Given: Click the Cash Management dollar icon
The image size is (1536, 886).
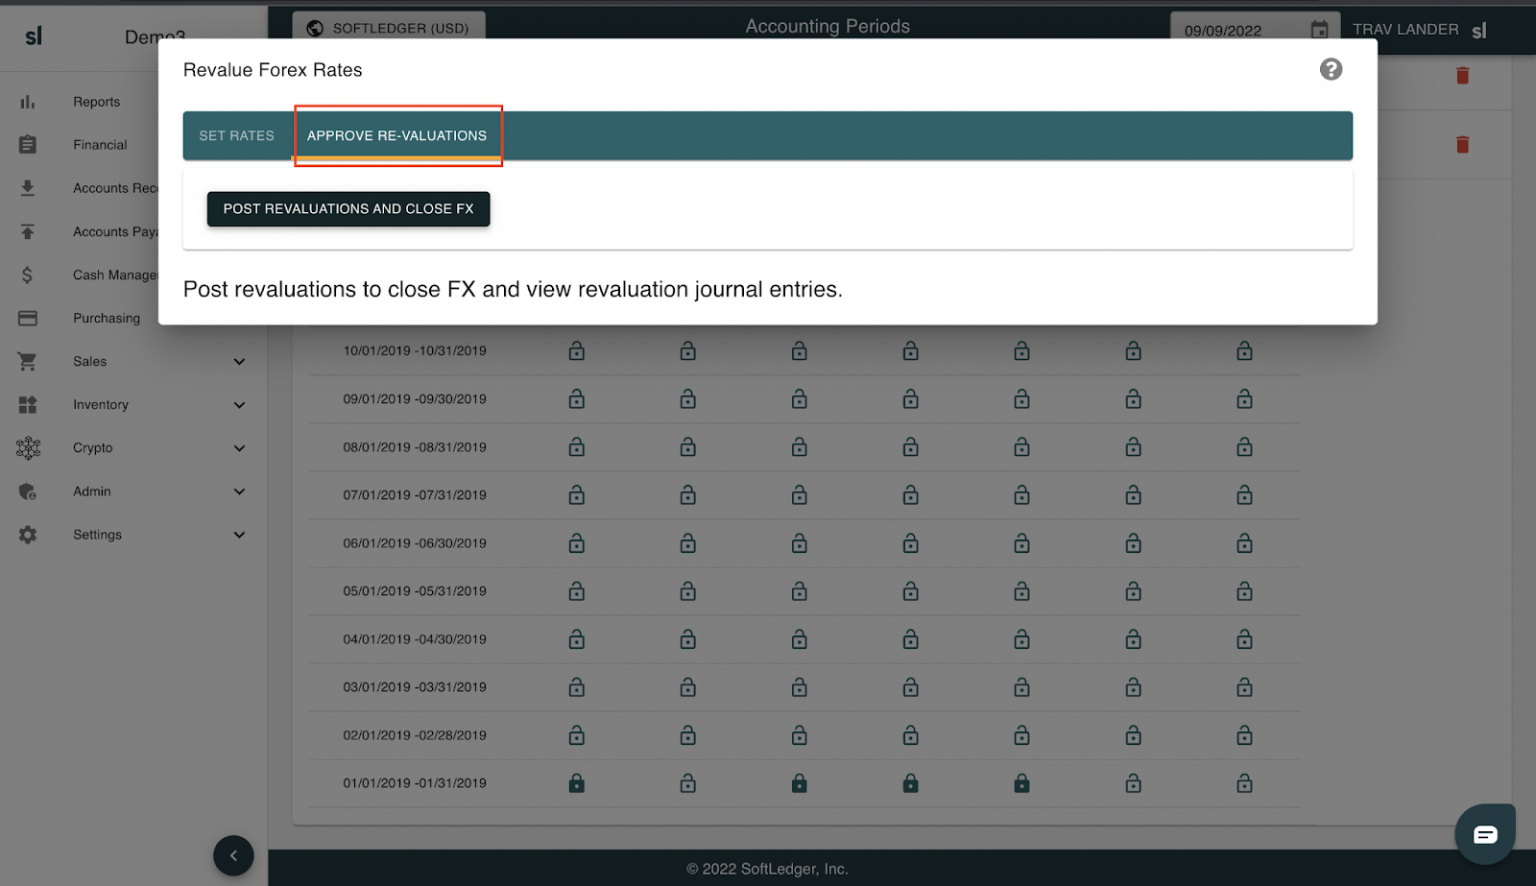Looking at the screenshot, I should [28, 275].
